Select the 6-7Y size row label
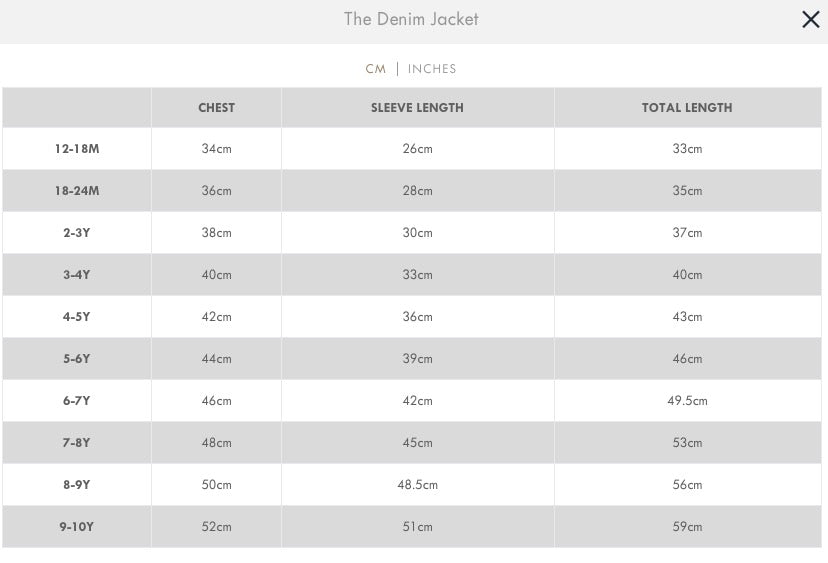The image size is (828, 563). point(77,401)
